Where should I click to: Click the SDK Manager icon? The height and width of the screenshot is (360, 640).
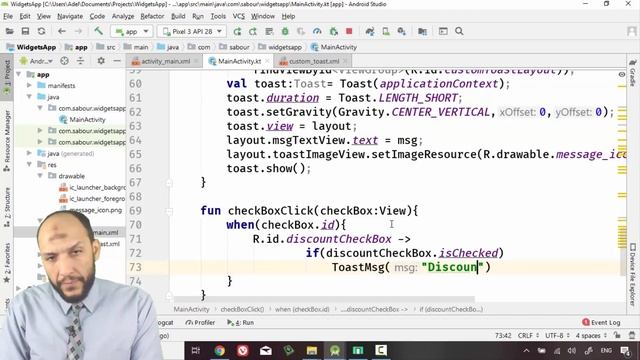402,31
